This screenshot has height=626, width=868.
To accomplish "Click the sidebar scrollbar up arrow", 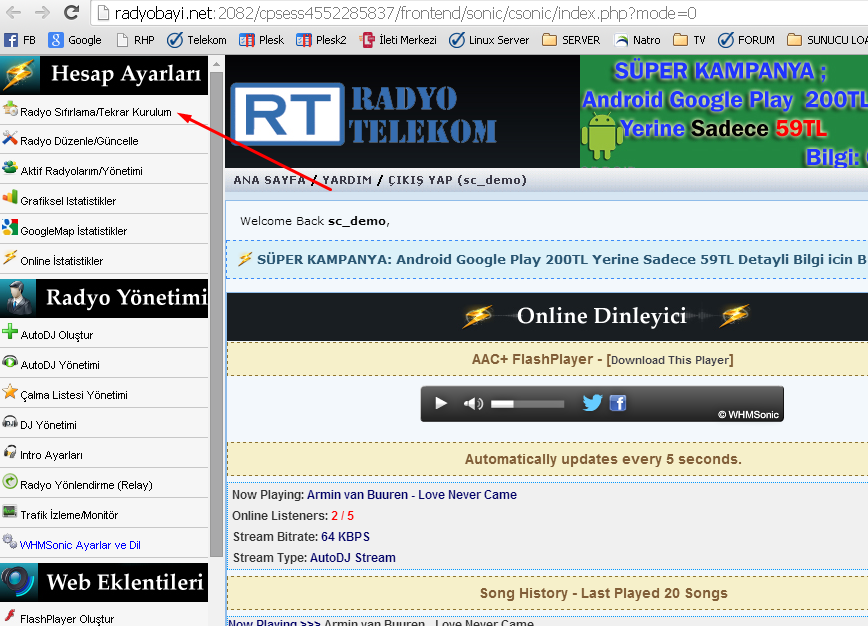I will [216, 64].
